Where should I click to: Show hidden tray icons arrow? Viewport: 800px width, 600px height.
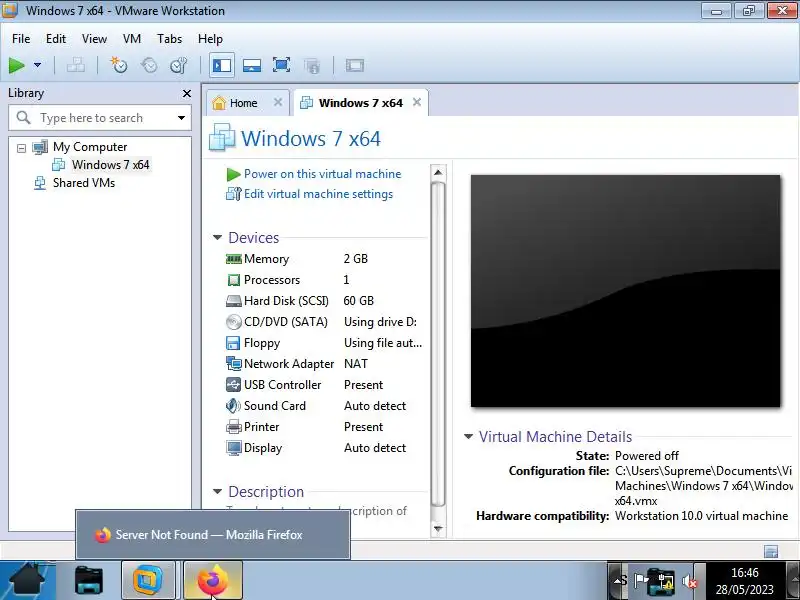(x=617, y=581)
